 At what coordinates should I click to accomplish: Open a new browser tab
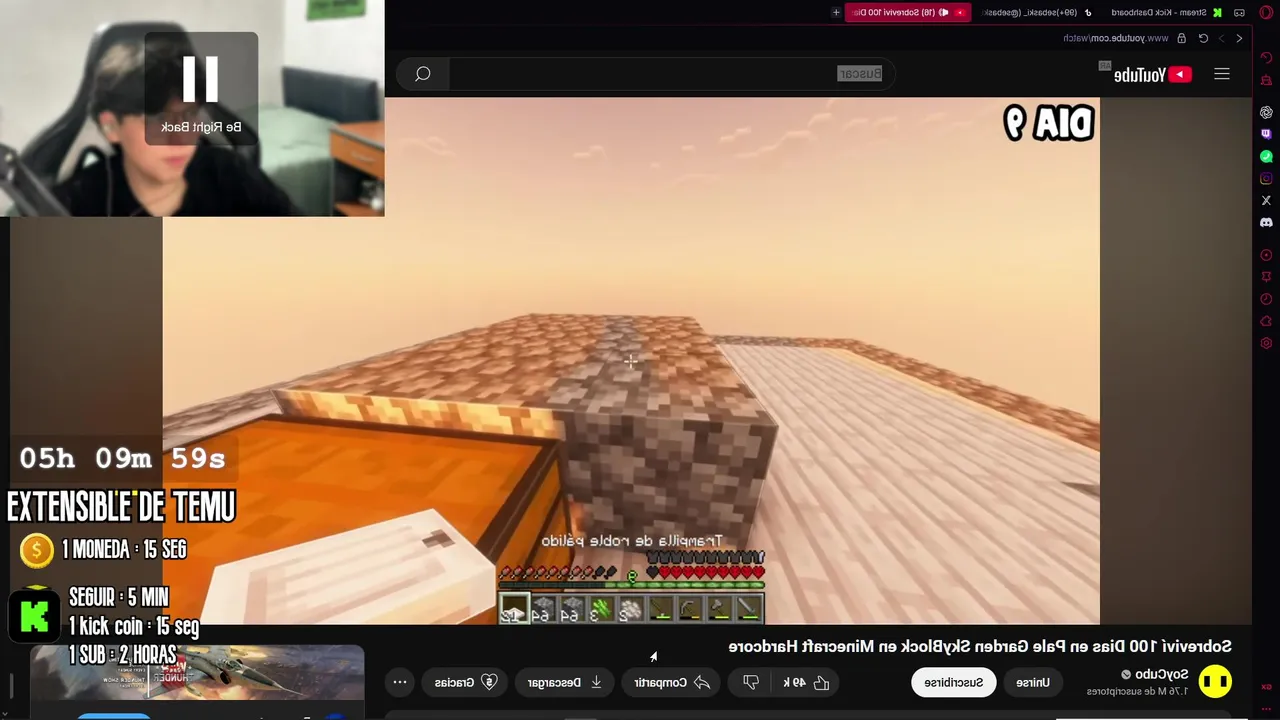pos(836,12)
